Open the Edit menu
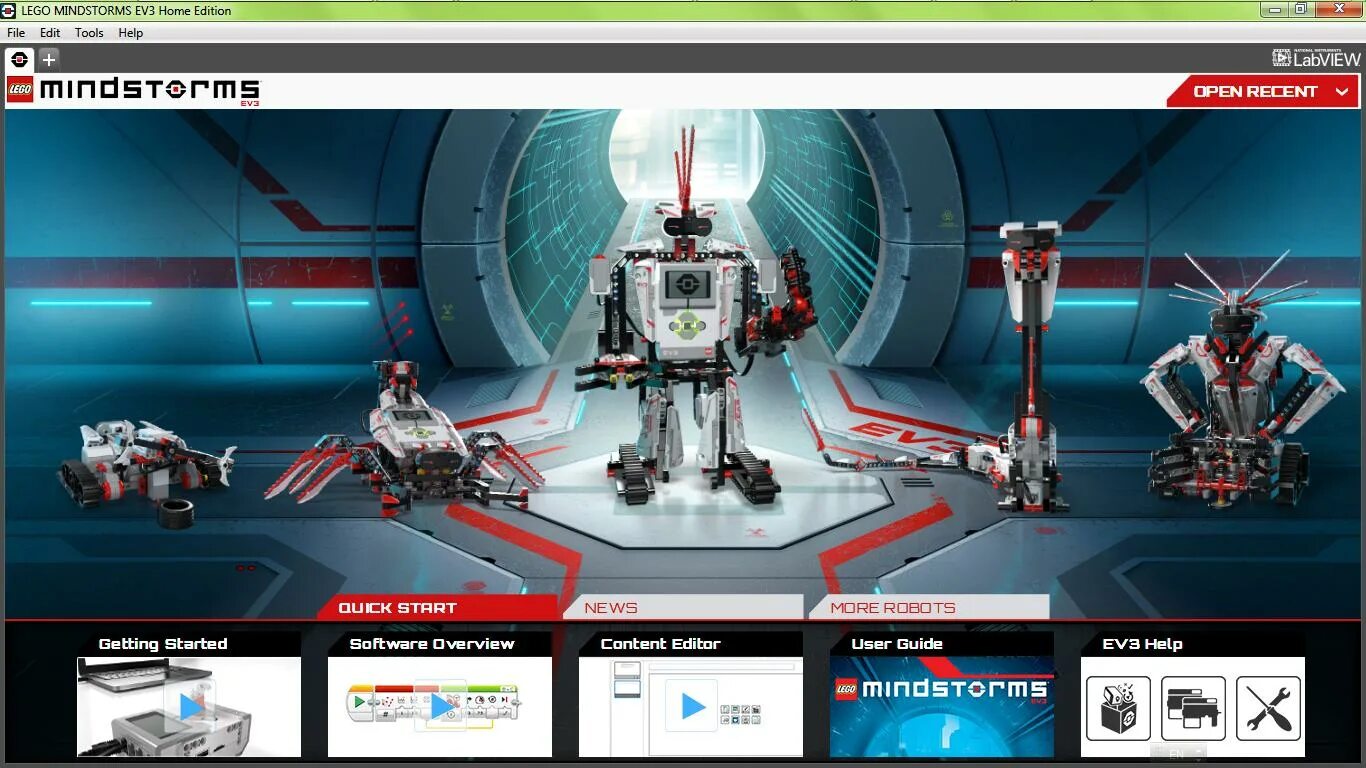 click(x=50, y=33)
